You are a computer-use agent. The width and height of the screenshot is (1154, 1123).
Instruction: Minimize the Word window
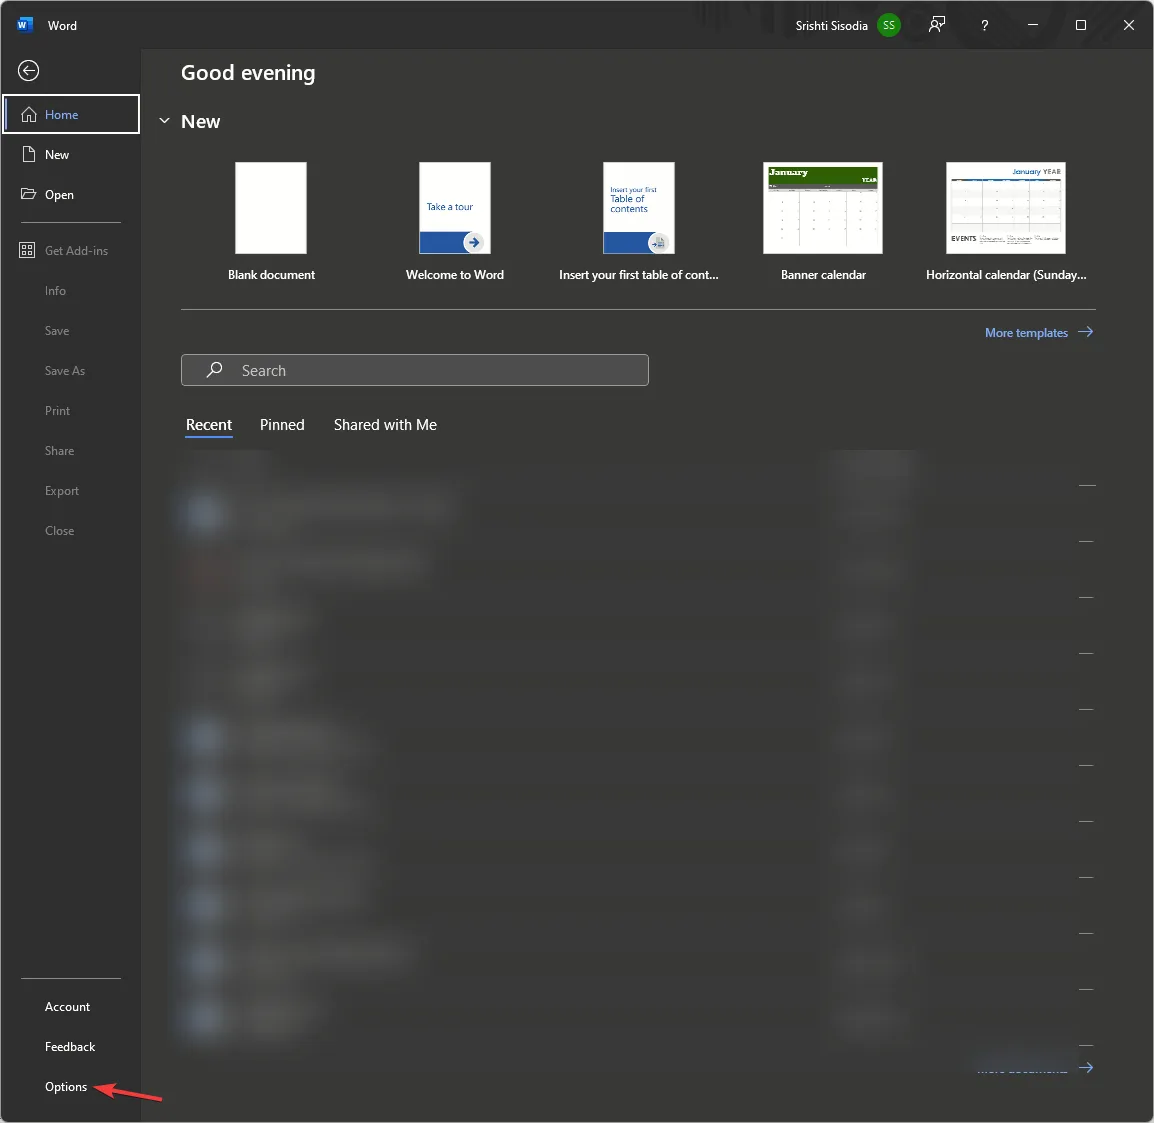[1033, 25]
